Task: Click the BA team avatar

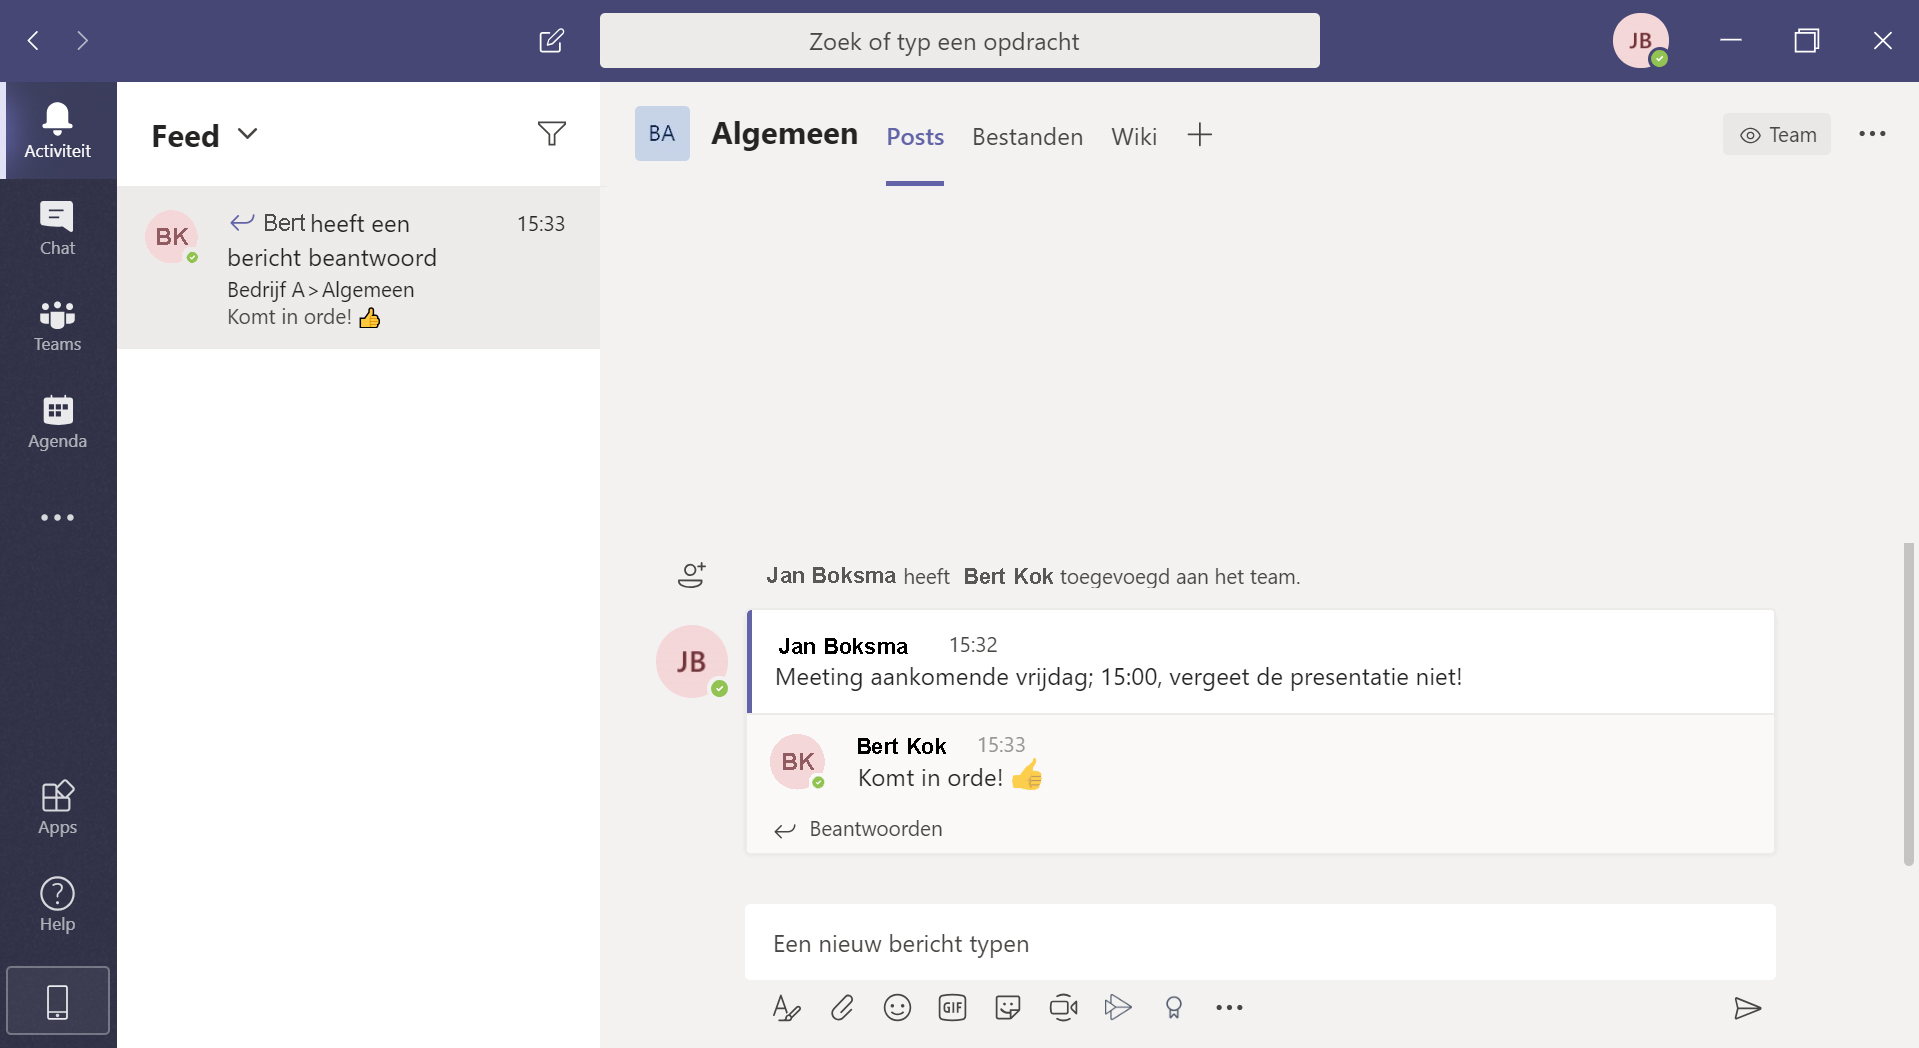Action: pyautogui.click(x=662, y=134)
